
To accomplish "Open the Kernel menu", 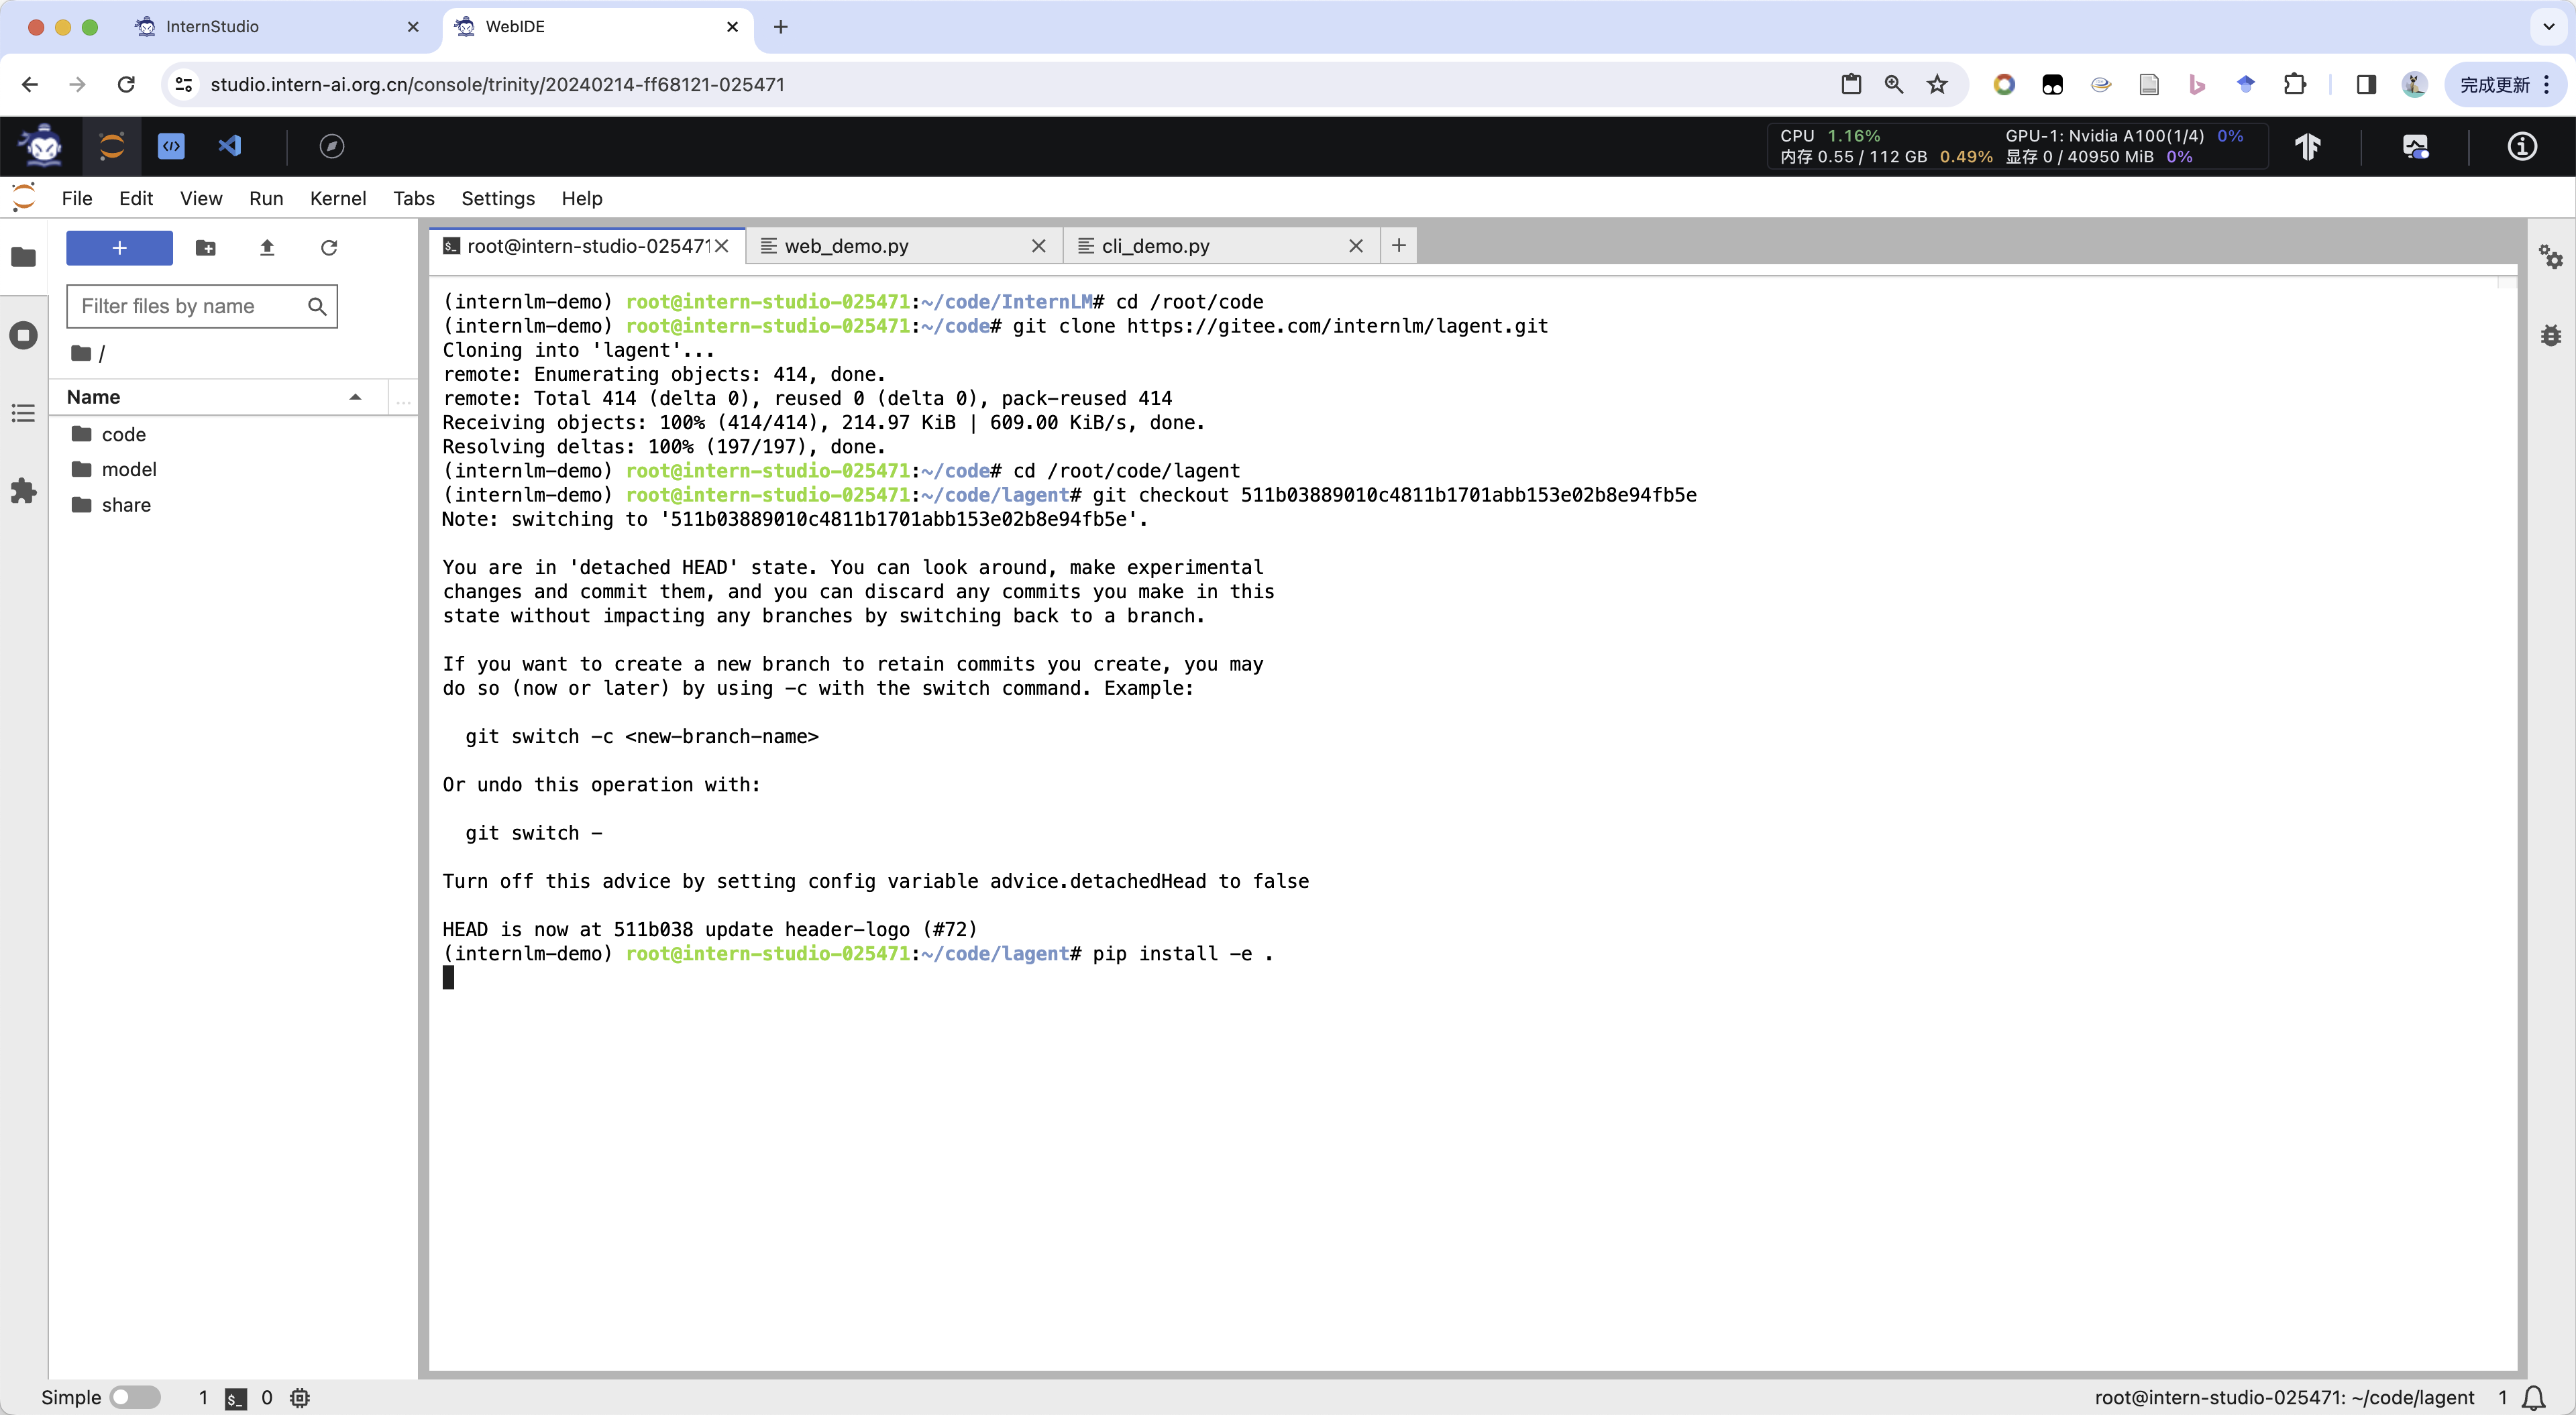I will pyautogui.click(x=337, y=198).
